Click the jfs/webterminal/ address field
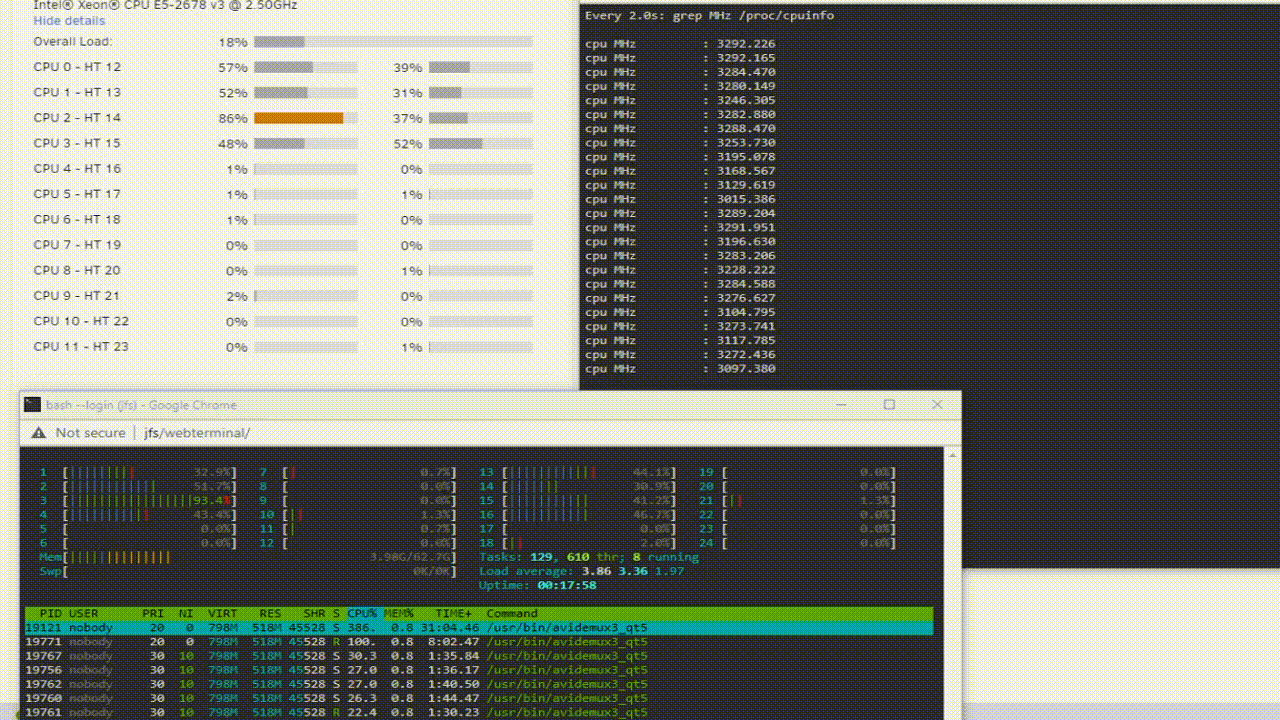Image resolution: width=1280 pixels, height=720 pixels. pyautogui.click(x=197, y=433)
